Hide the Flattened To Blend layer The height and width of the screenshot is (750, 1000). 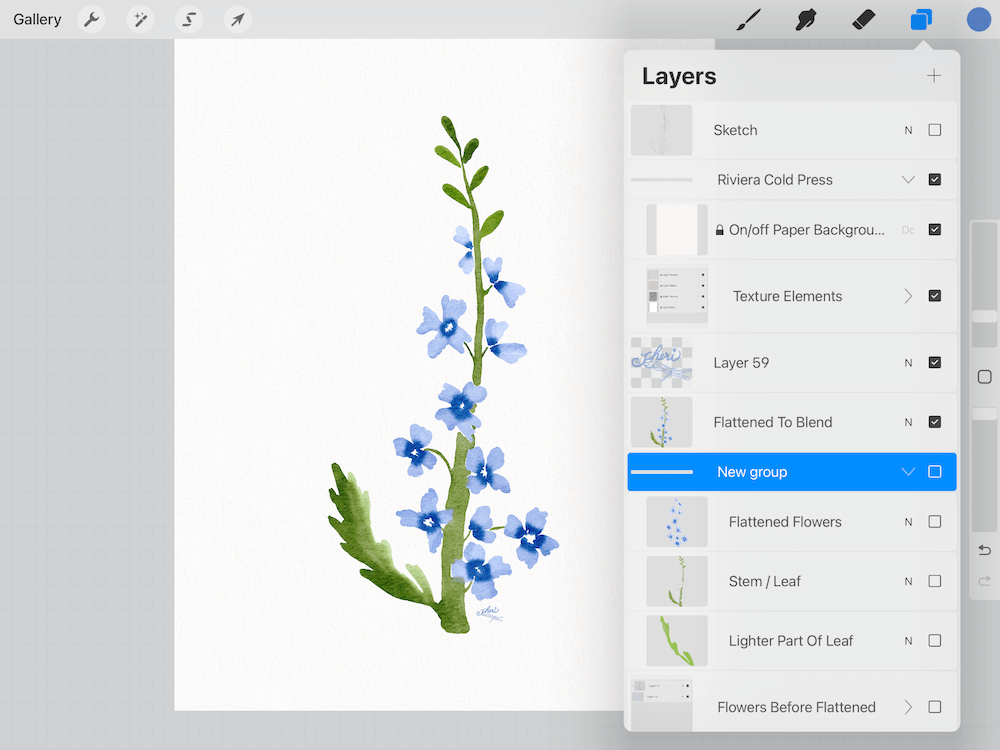935,421
